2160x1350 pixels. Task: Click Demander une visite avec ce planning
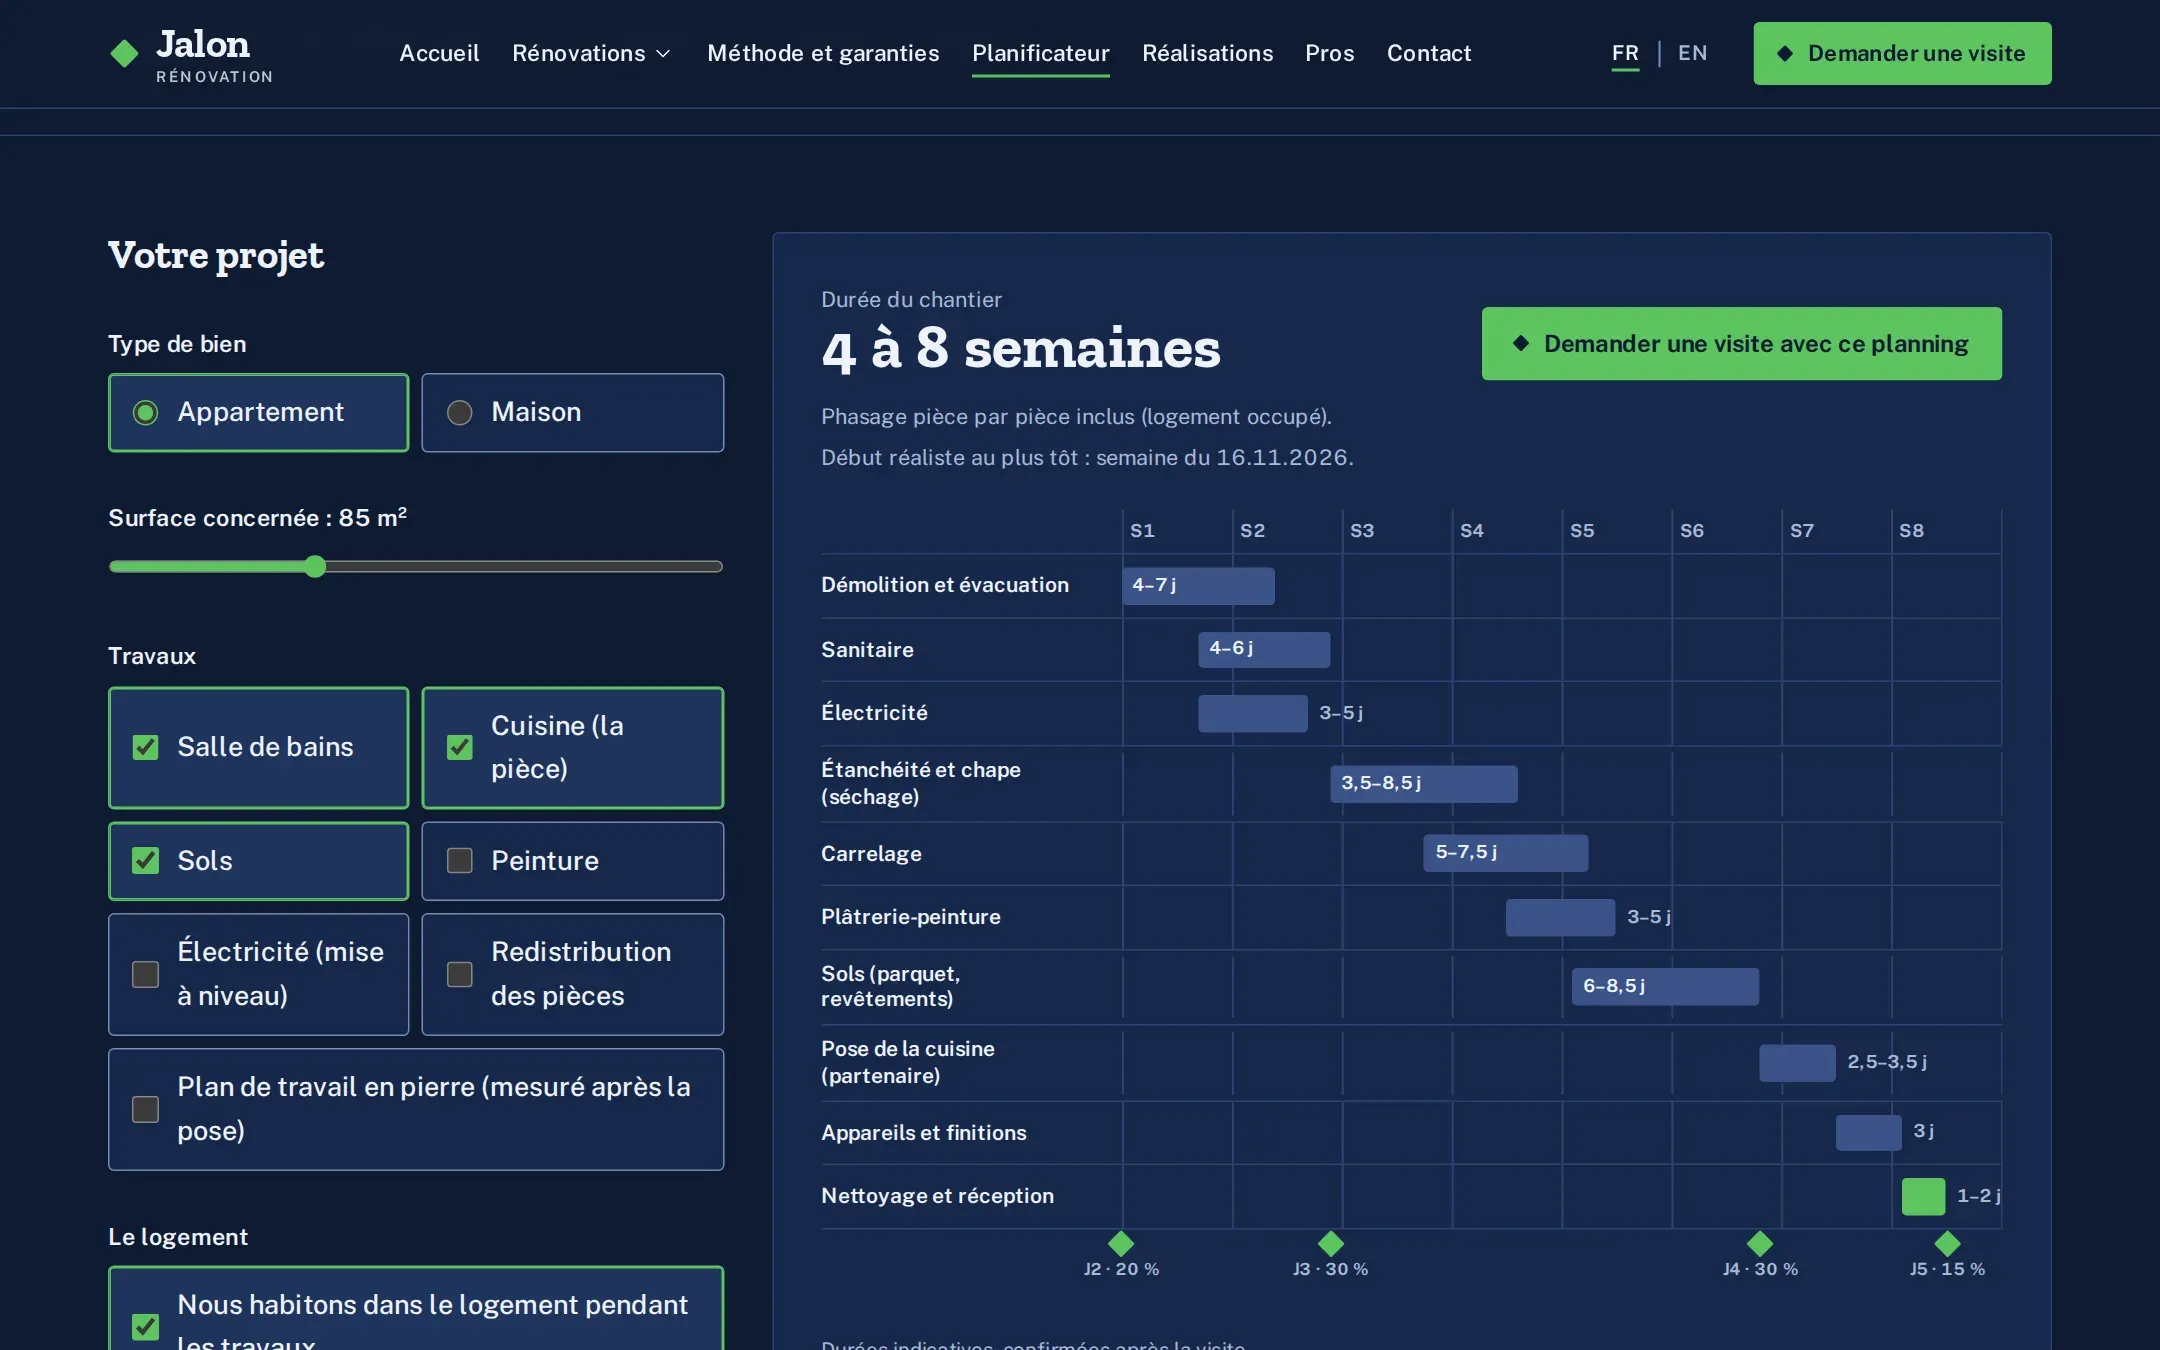click(x=1741, y=343)
